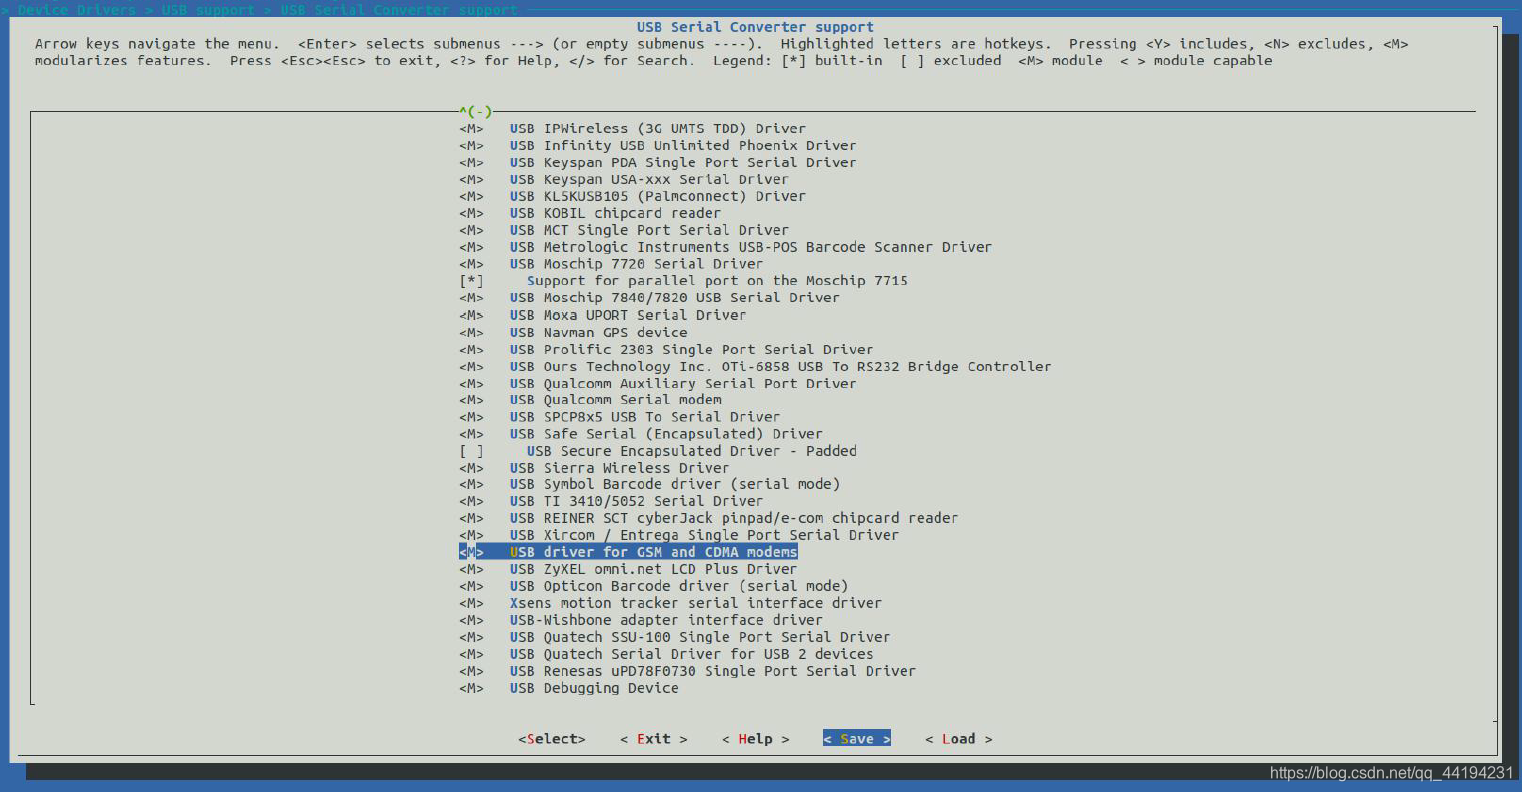The height and width of the screenshot is (792, 1522).
Task: Select USB Moschip 7720 Serial Driver
Action: [636, 264]
